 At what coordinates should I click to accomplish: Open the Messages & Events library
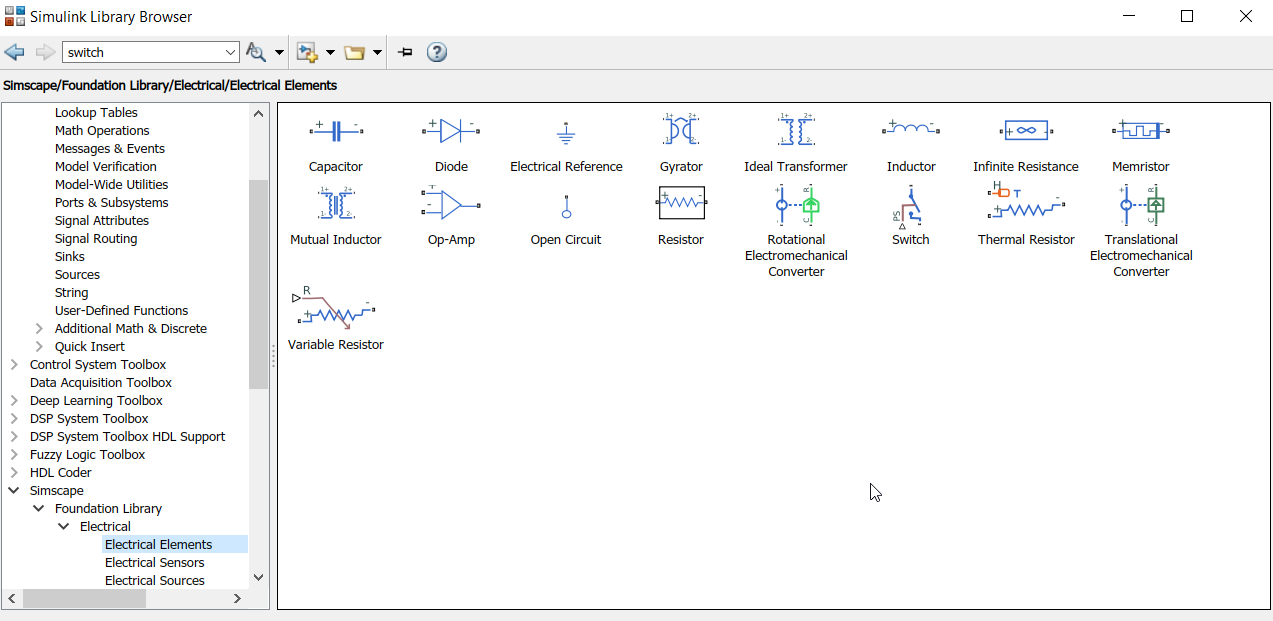(110, 148)
